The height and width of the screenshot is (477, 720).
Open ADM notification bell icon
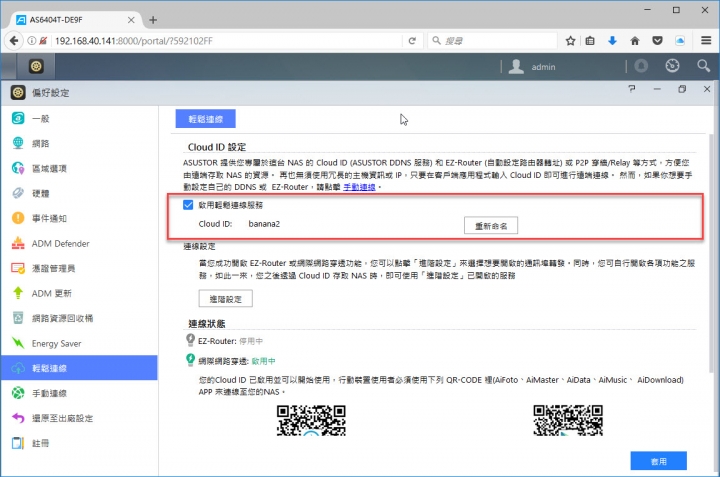click(641, 66)
